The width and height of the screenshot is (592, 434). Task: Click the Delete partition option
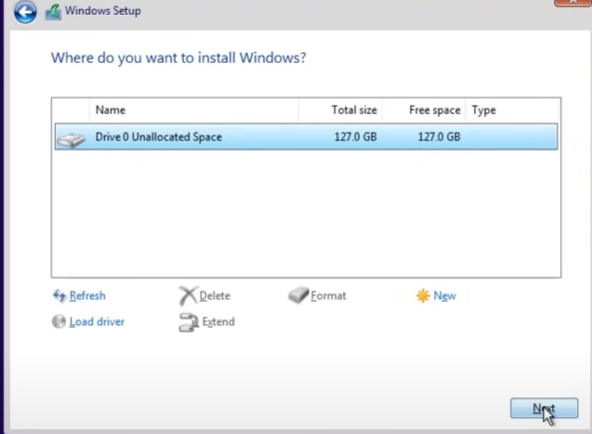click(x=214, y=295)
